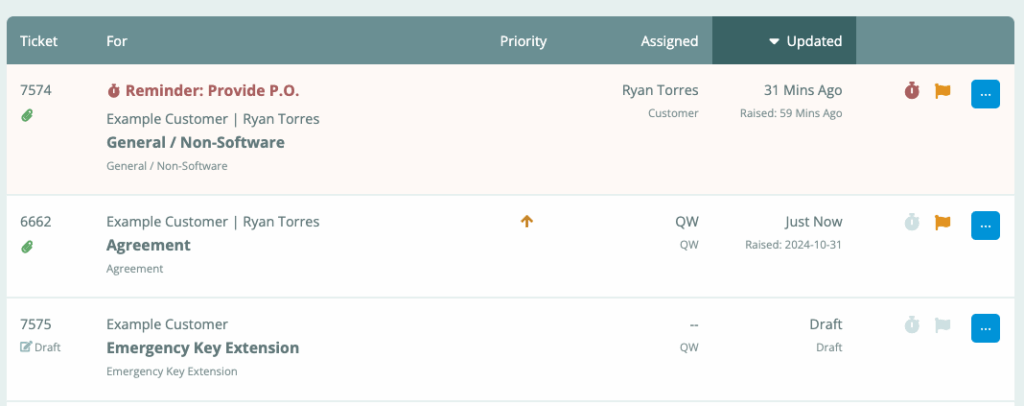Open the actions menu for ticket 6662

pos(985,224)
